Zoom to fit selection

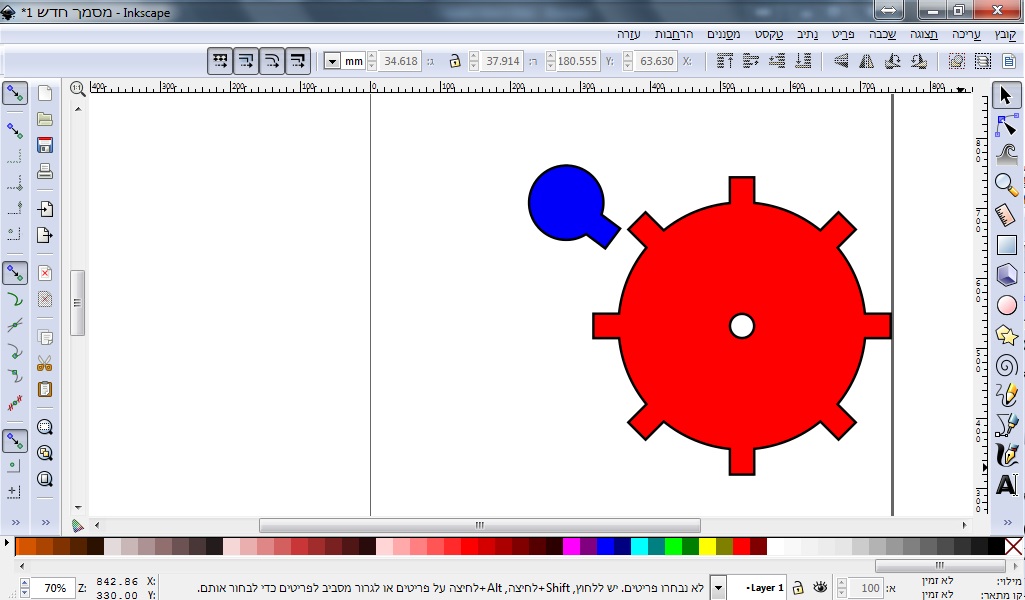44,427
